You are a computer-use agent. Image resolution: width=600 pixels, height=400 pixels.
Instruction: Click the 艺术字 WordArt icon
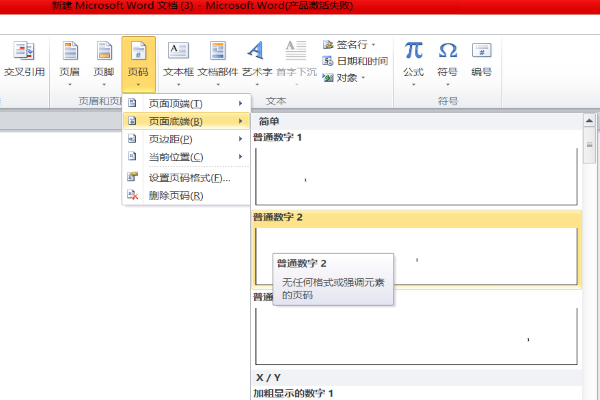pos(256,51)
